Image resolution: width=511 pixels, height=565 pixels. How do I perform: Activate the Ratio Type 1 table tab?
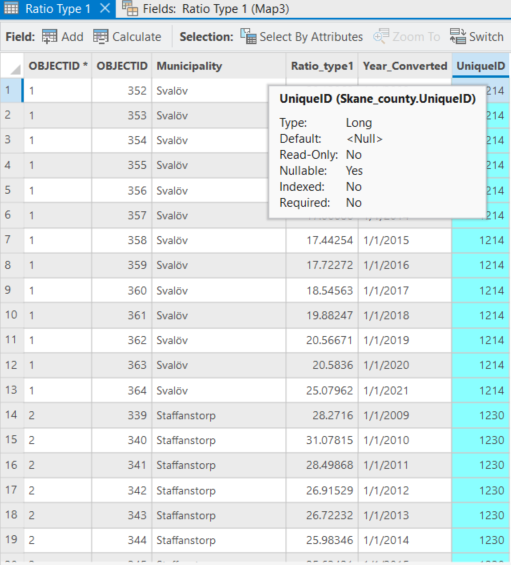58,9
